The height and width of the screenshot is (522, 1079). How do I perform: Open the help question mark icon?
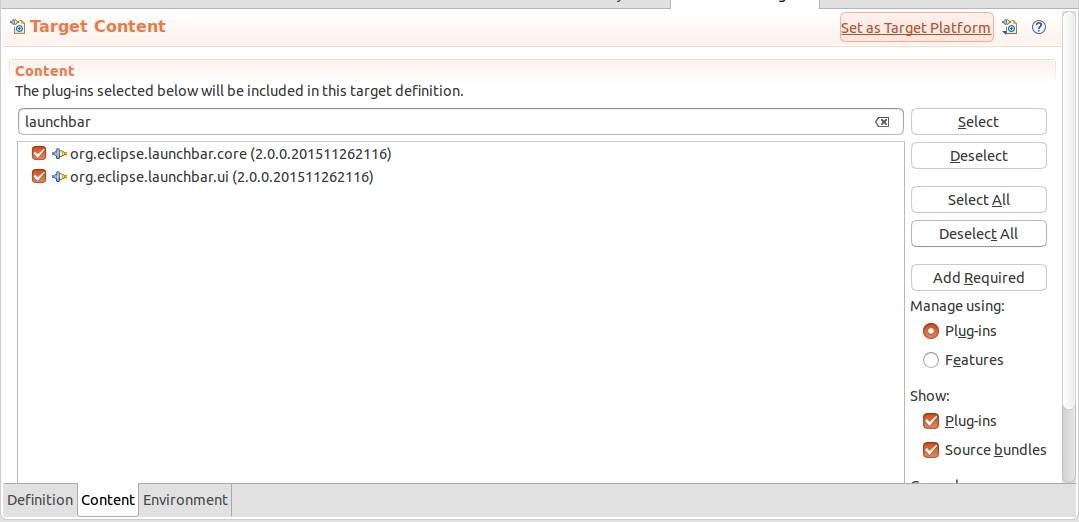[x=1039, y=28]
